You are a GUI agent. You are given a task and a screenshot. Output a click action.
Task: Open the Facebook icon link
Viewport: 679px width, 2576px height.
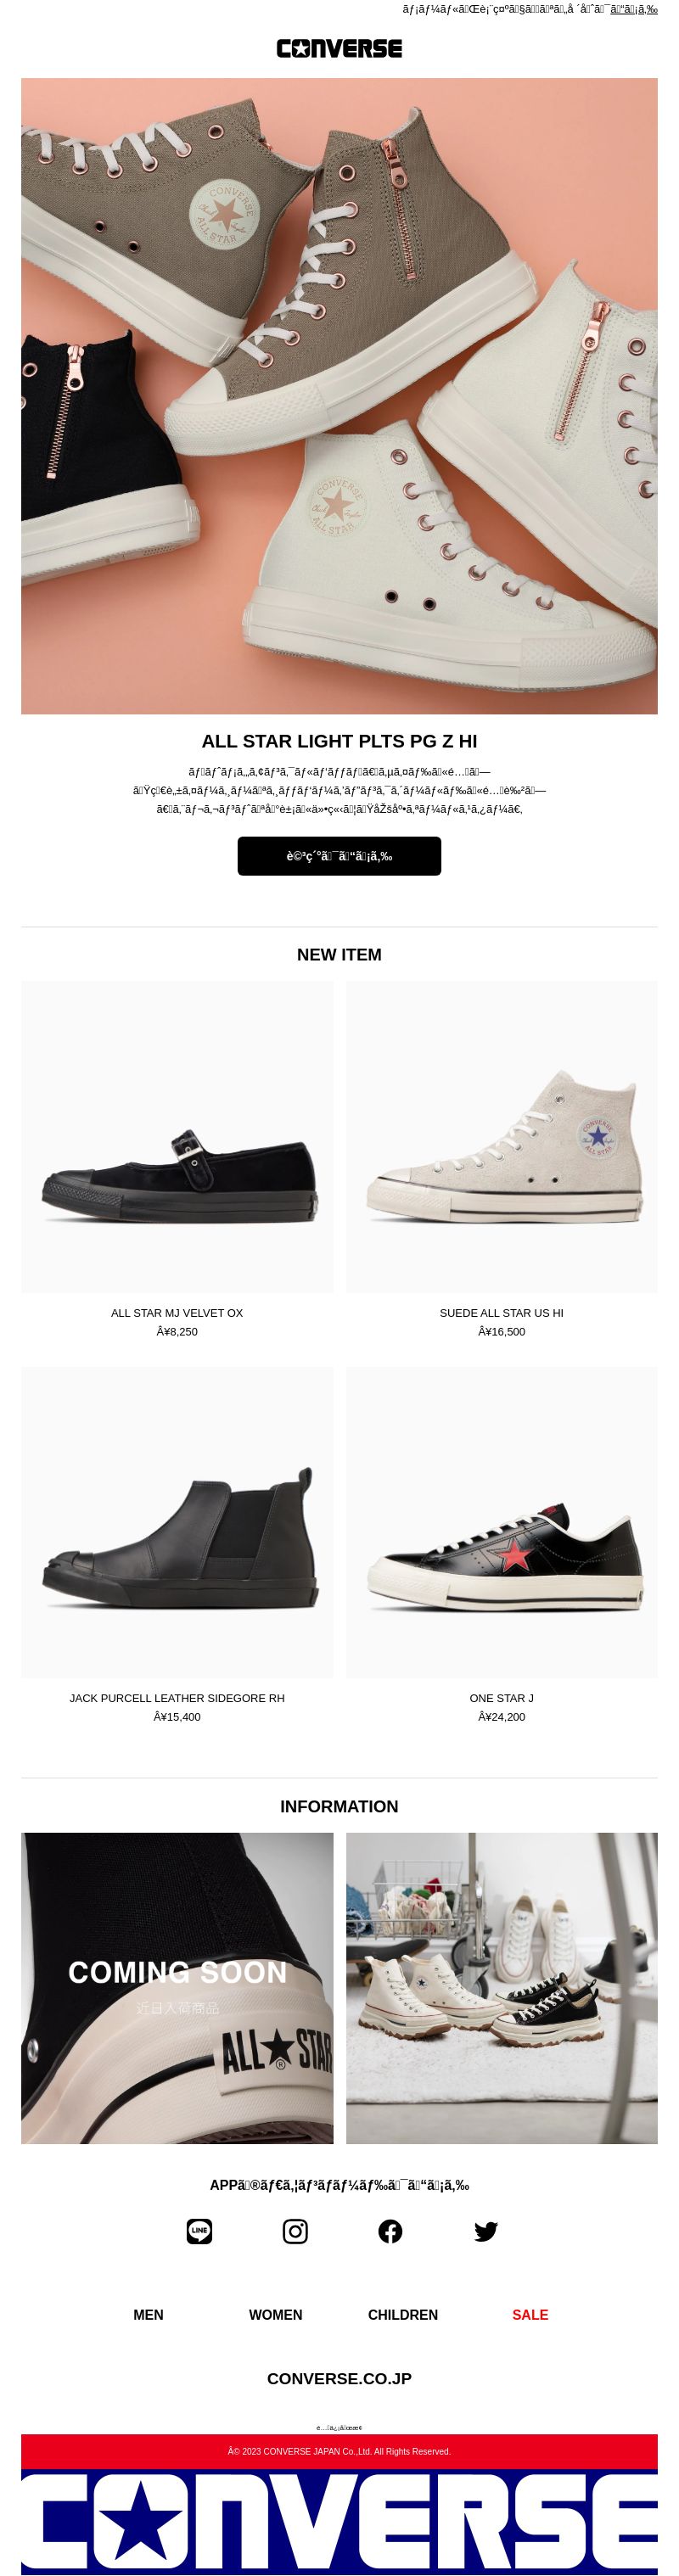pyautogui.click(x=390, y=2231)
